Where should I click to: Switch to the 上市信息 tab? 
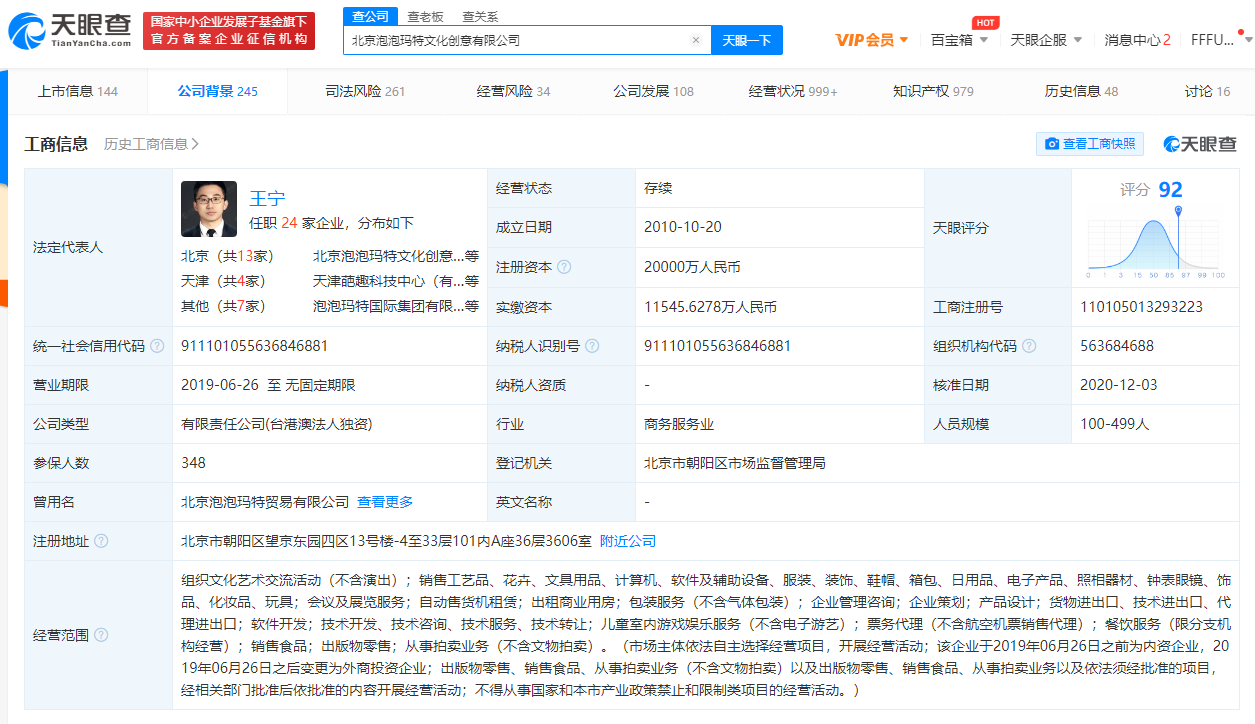click(x=77, y=91)
